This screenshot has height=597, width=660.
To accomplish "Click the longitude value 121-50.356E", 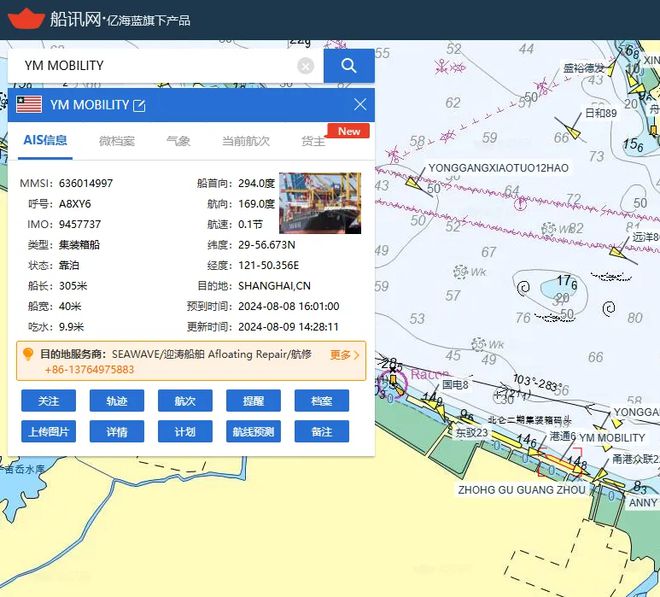I will click(x=269, y=265).
